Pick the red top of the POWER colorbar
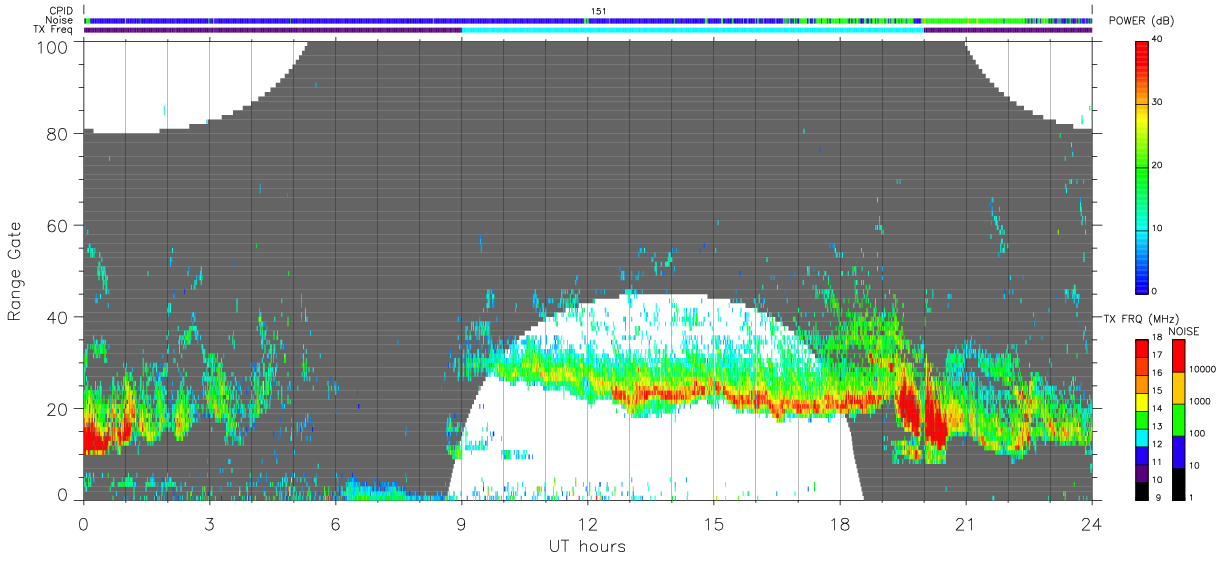1228x567 pixels. pos(1143,50)
